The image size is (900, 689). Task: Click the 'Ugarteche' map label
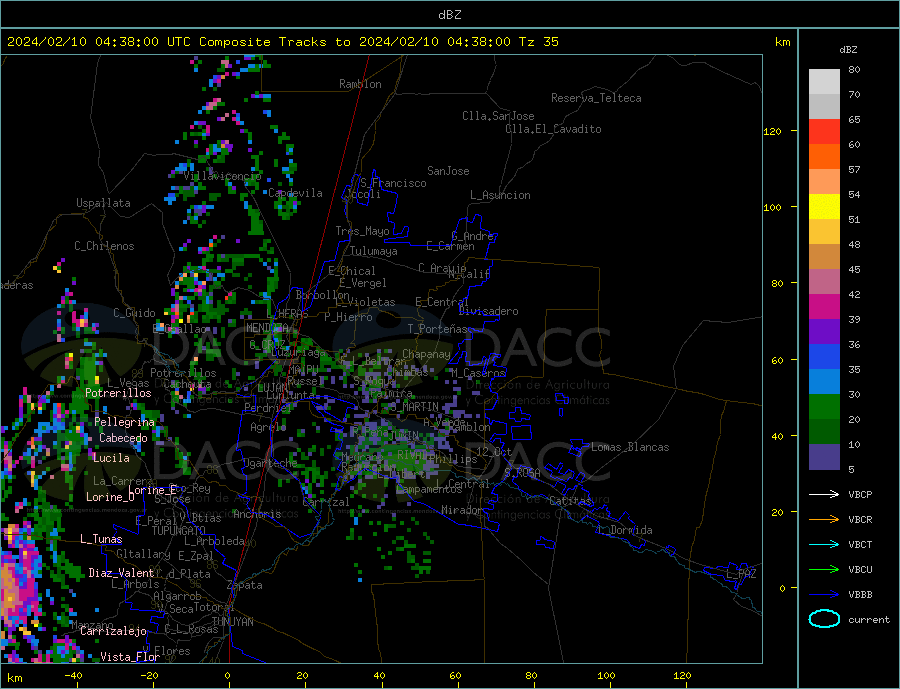tap(270, 463)
